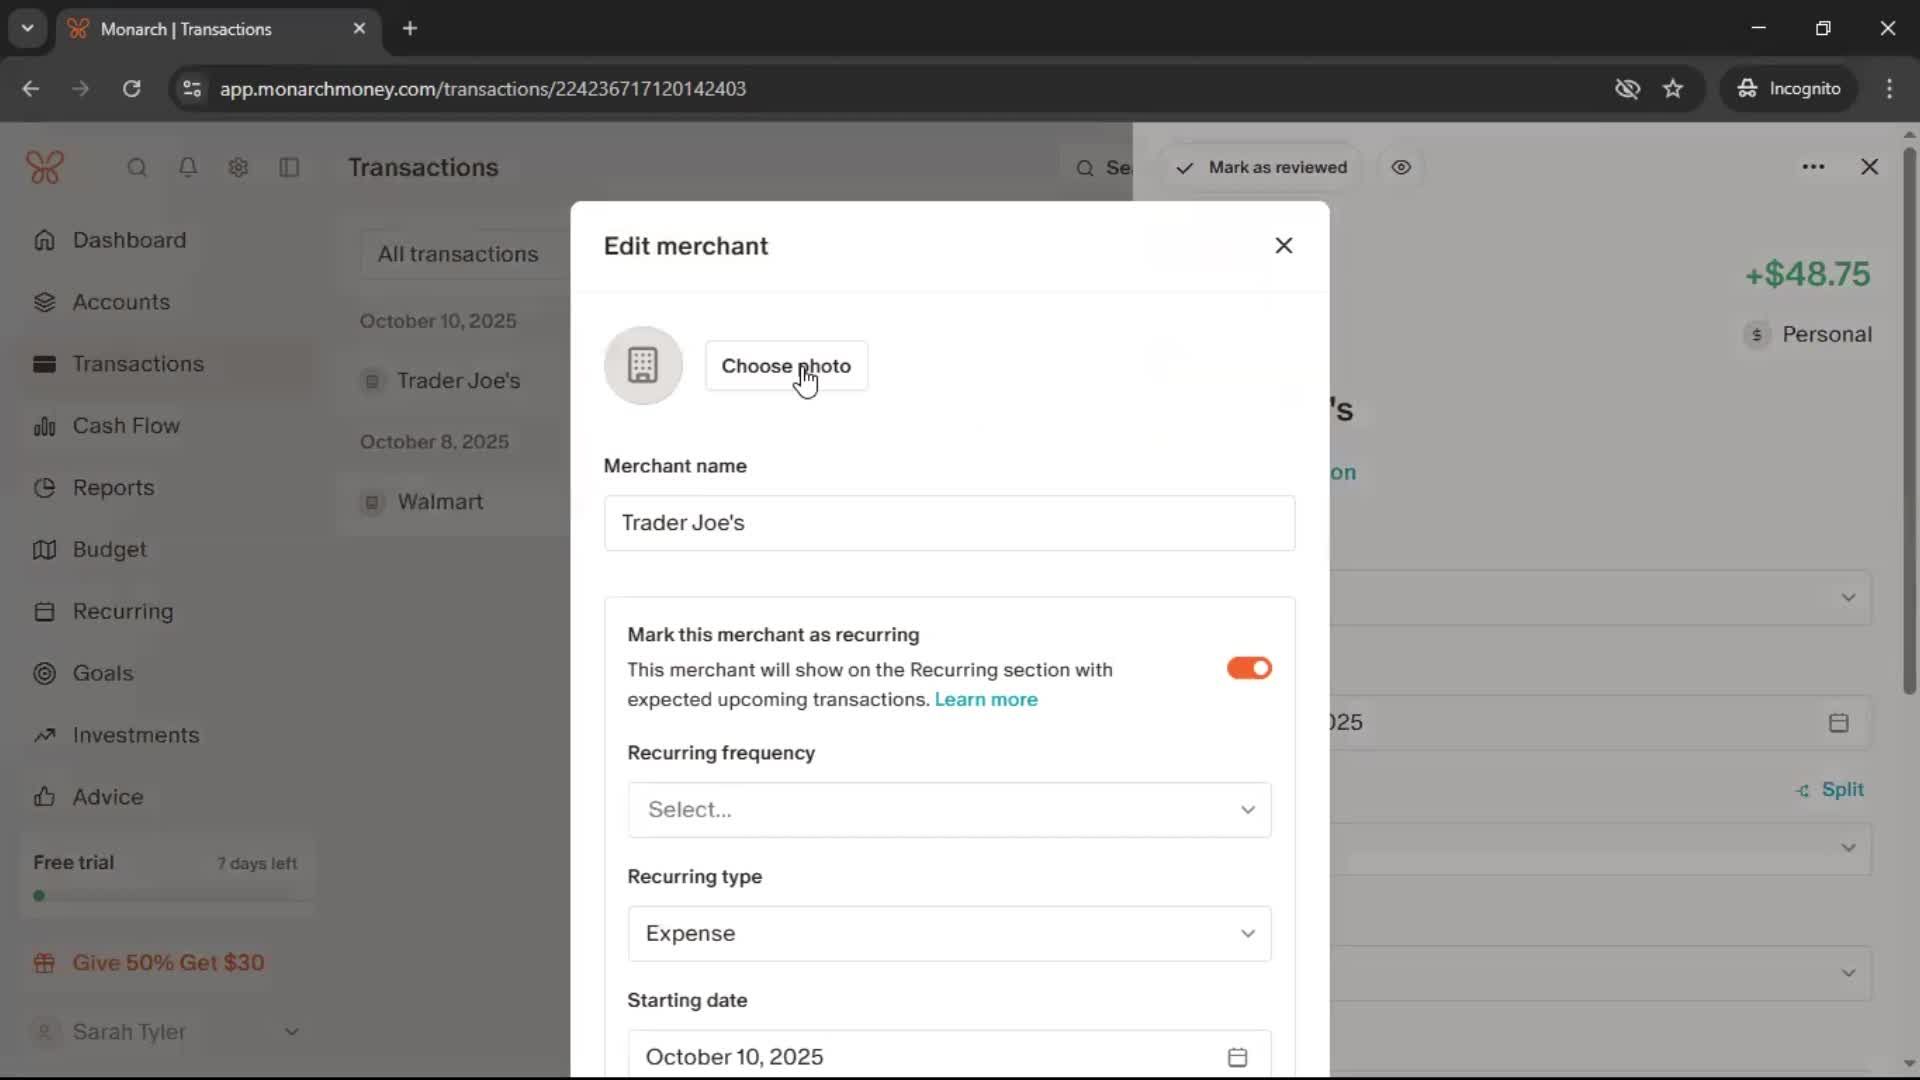The height and width of the screenshot is (1080, 1920).
Task: Toggle transaction visibility eye icon
Action: (1401, 167)
